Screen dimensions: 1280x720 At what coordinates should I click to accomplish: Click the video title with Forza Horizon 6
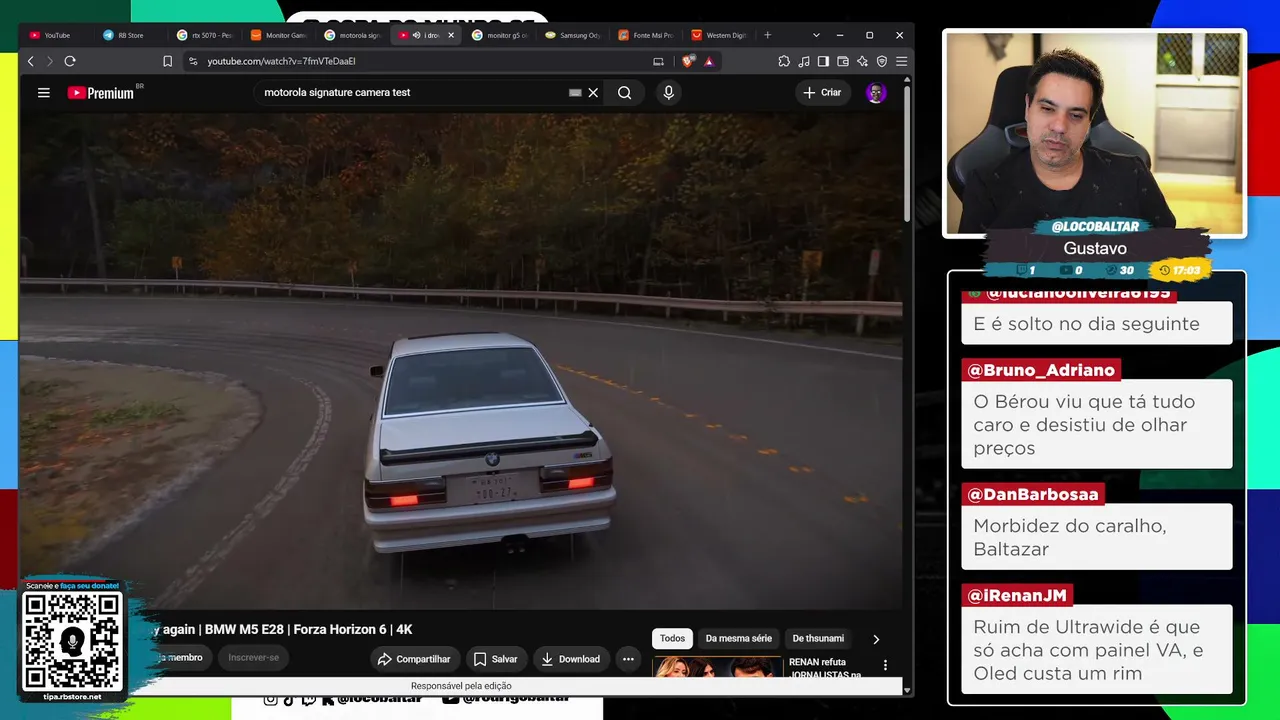(282, 629)
